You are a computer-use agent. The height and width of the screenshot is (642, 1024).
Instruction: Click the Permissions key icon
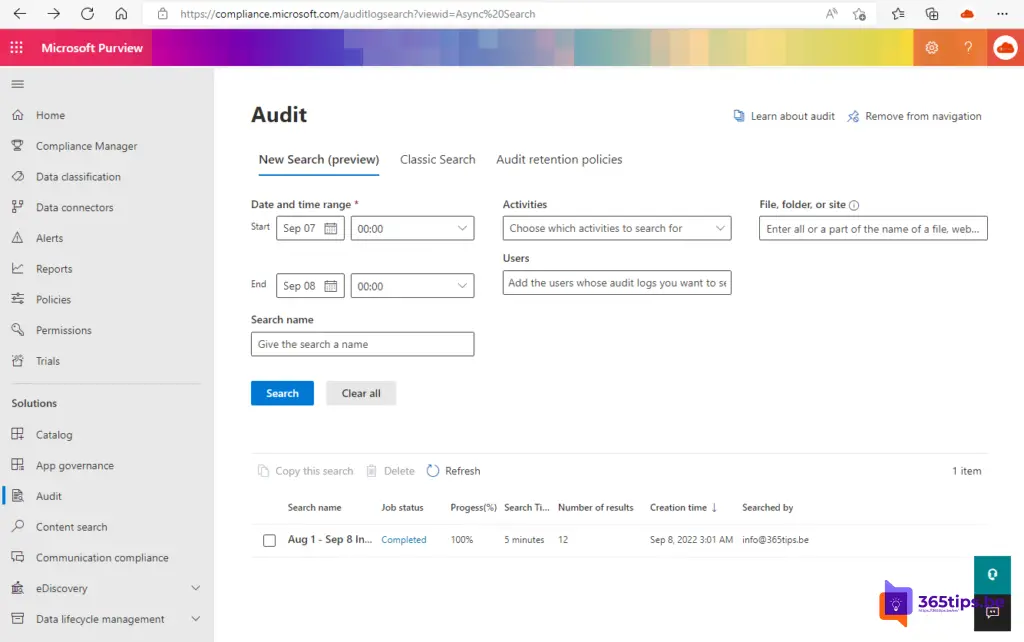(18, 330)
